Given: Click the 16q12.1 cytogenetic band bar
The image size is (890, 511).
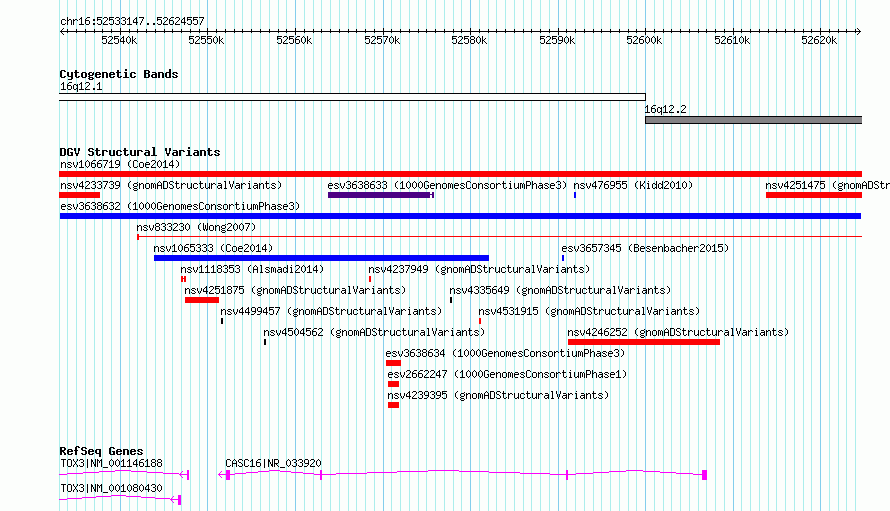Looking at the screenshot, I should pyautogui.click(x=352, y=97).
